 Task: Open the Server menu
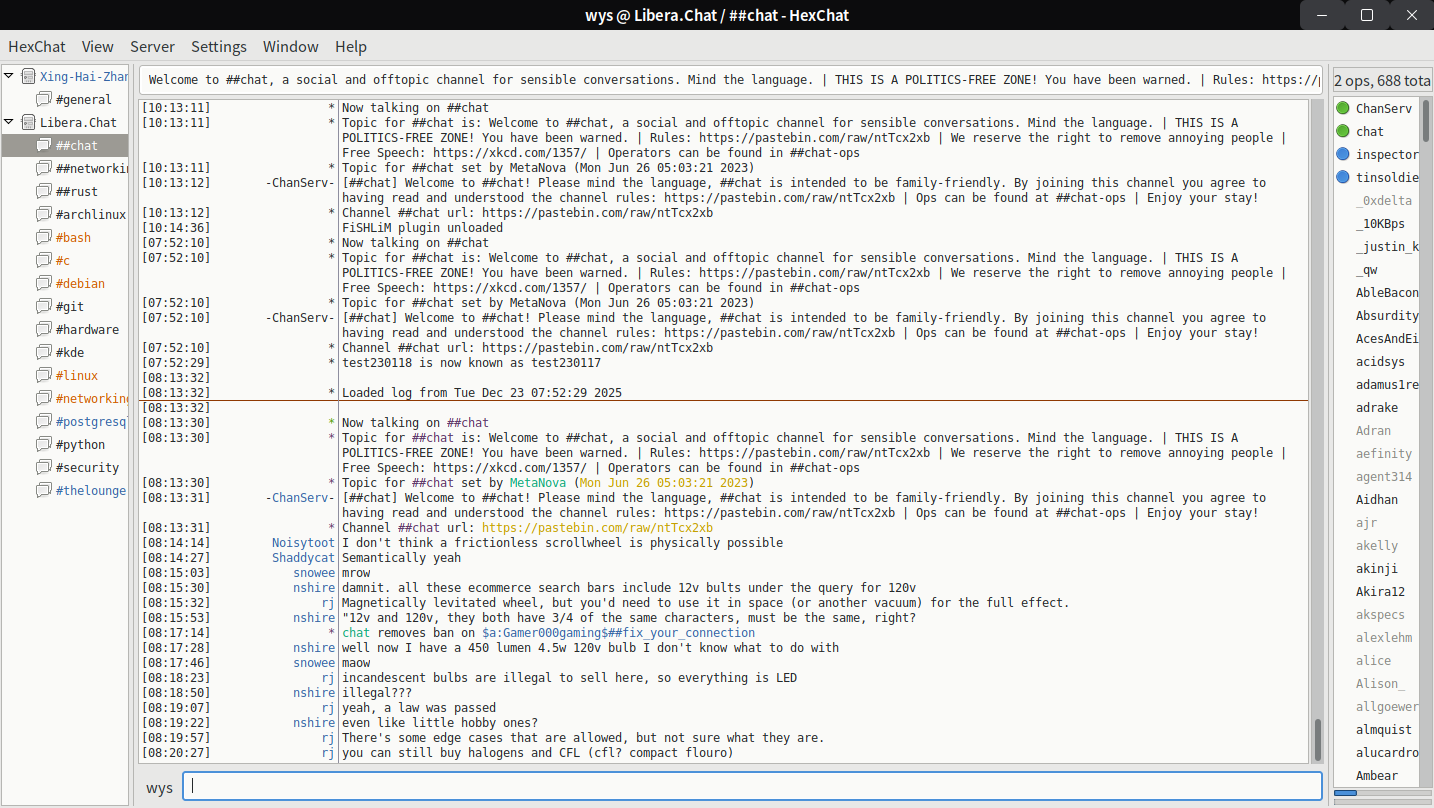[152, 46]
